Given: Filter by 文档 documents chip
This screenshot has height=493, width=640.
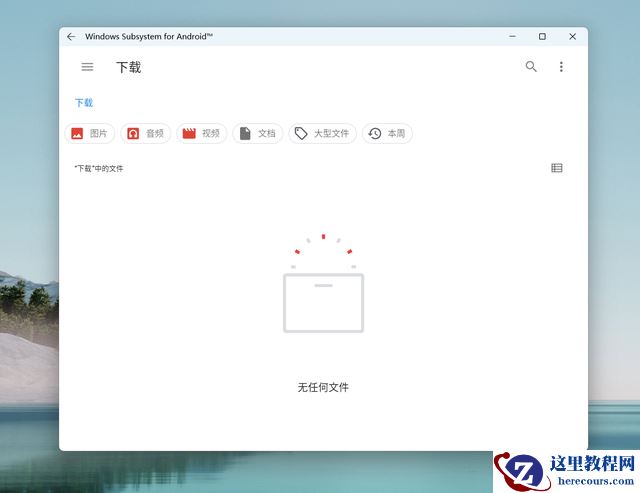Looking at the screenshot, I should 258,133.
